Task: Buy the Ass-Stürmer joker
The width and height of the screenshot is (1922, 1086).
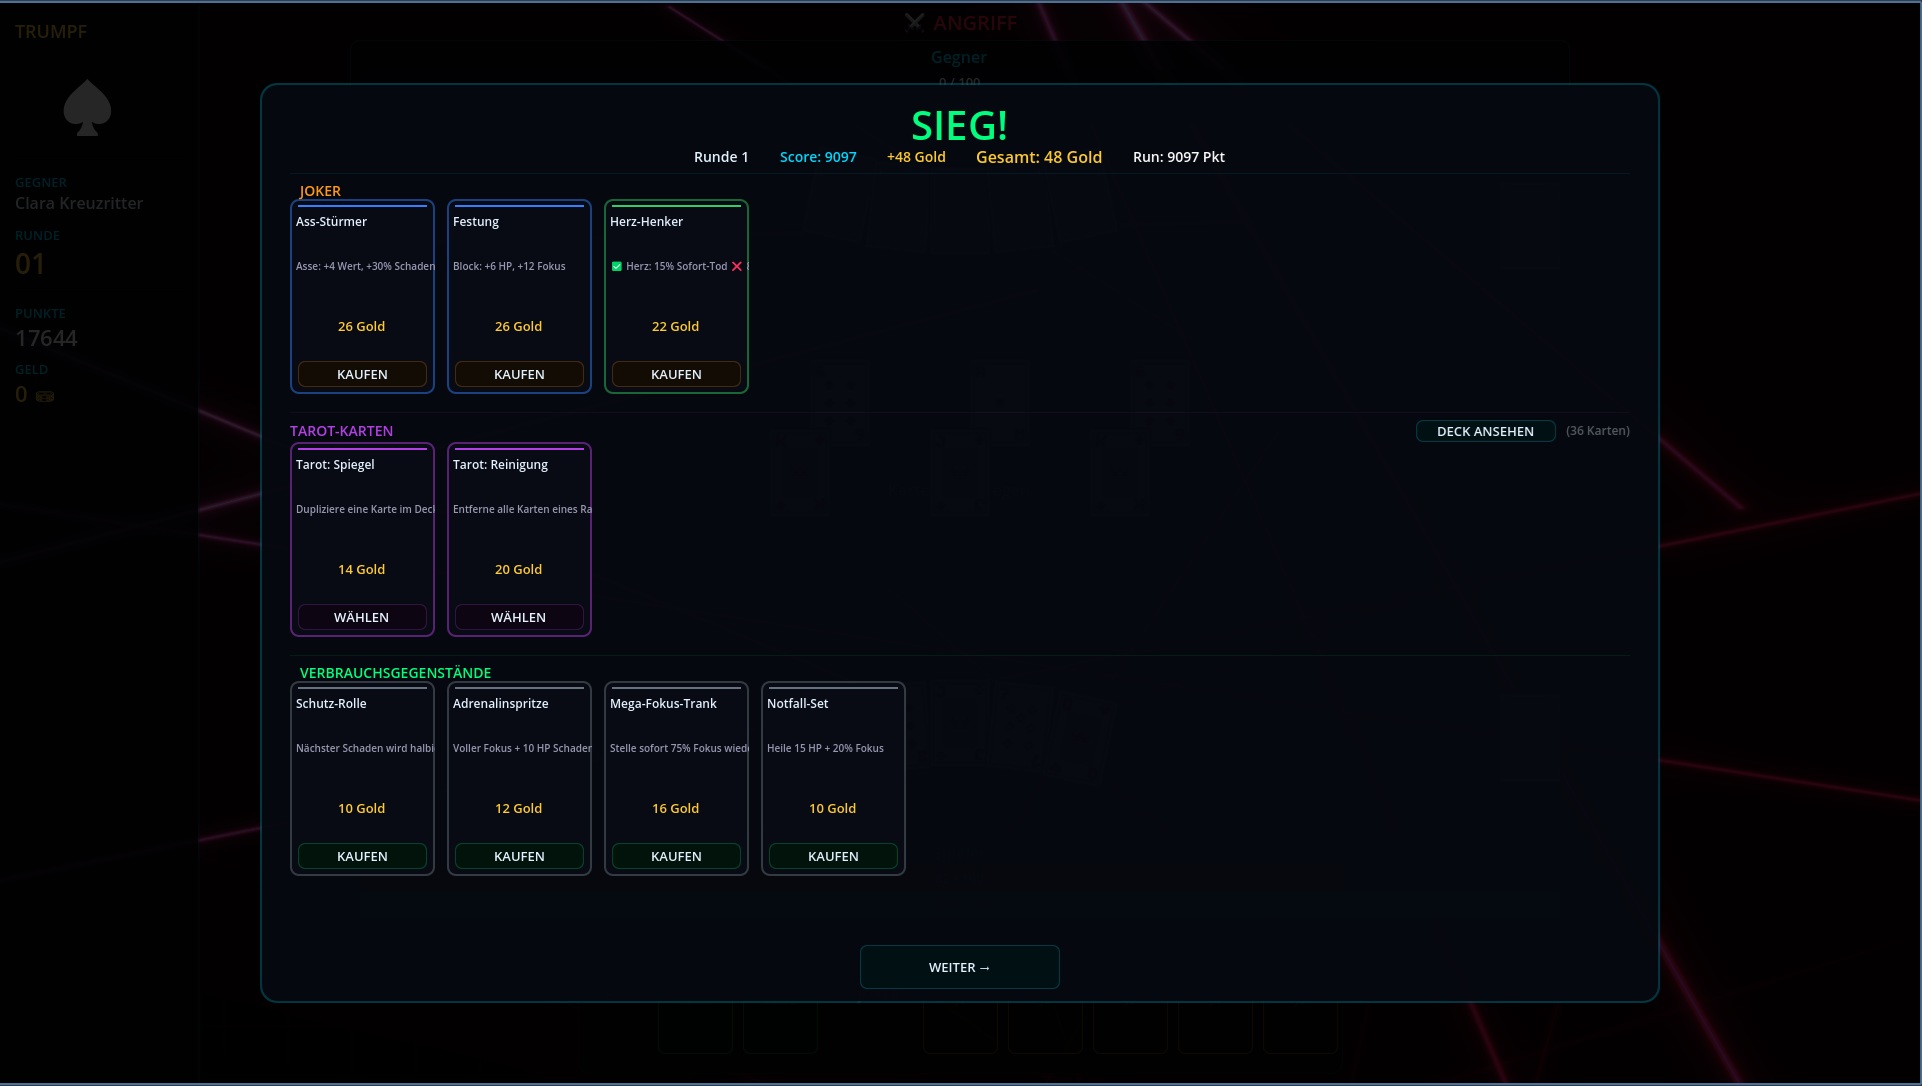Action: pos(362,374)
